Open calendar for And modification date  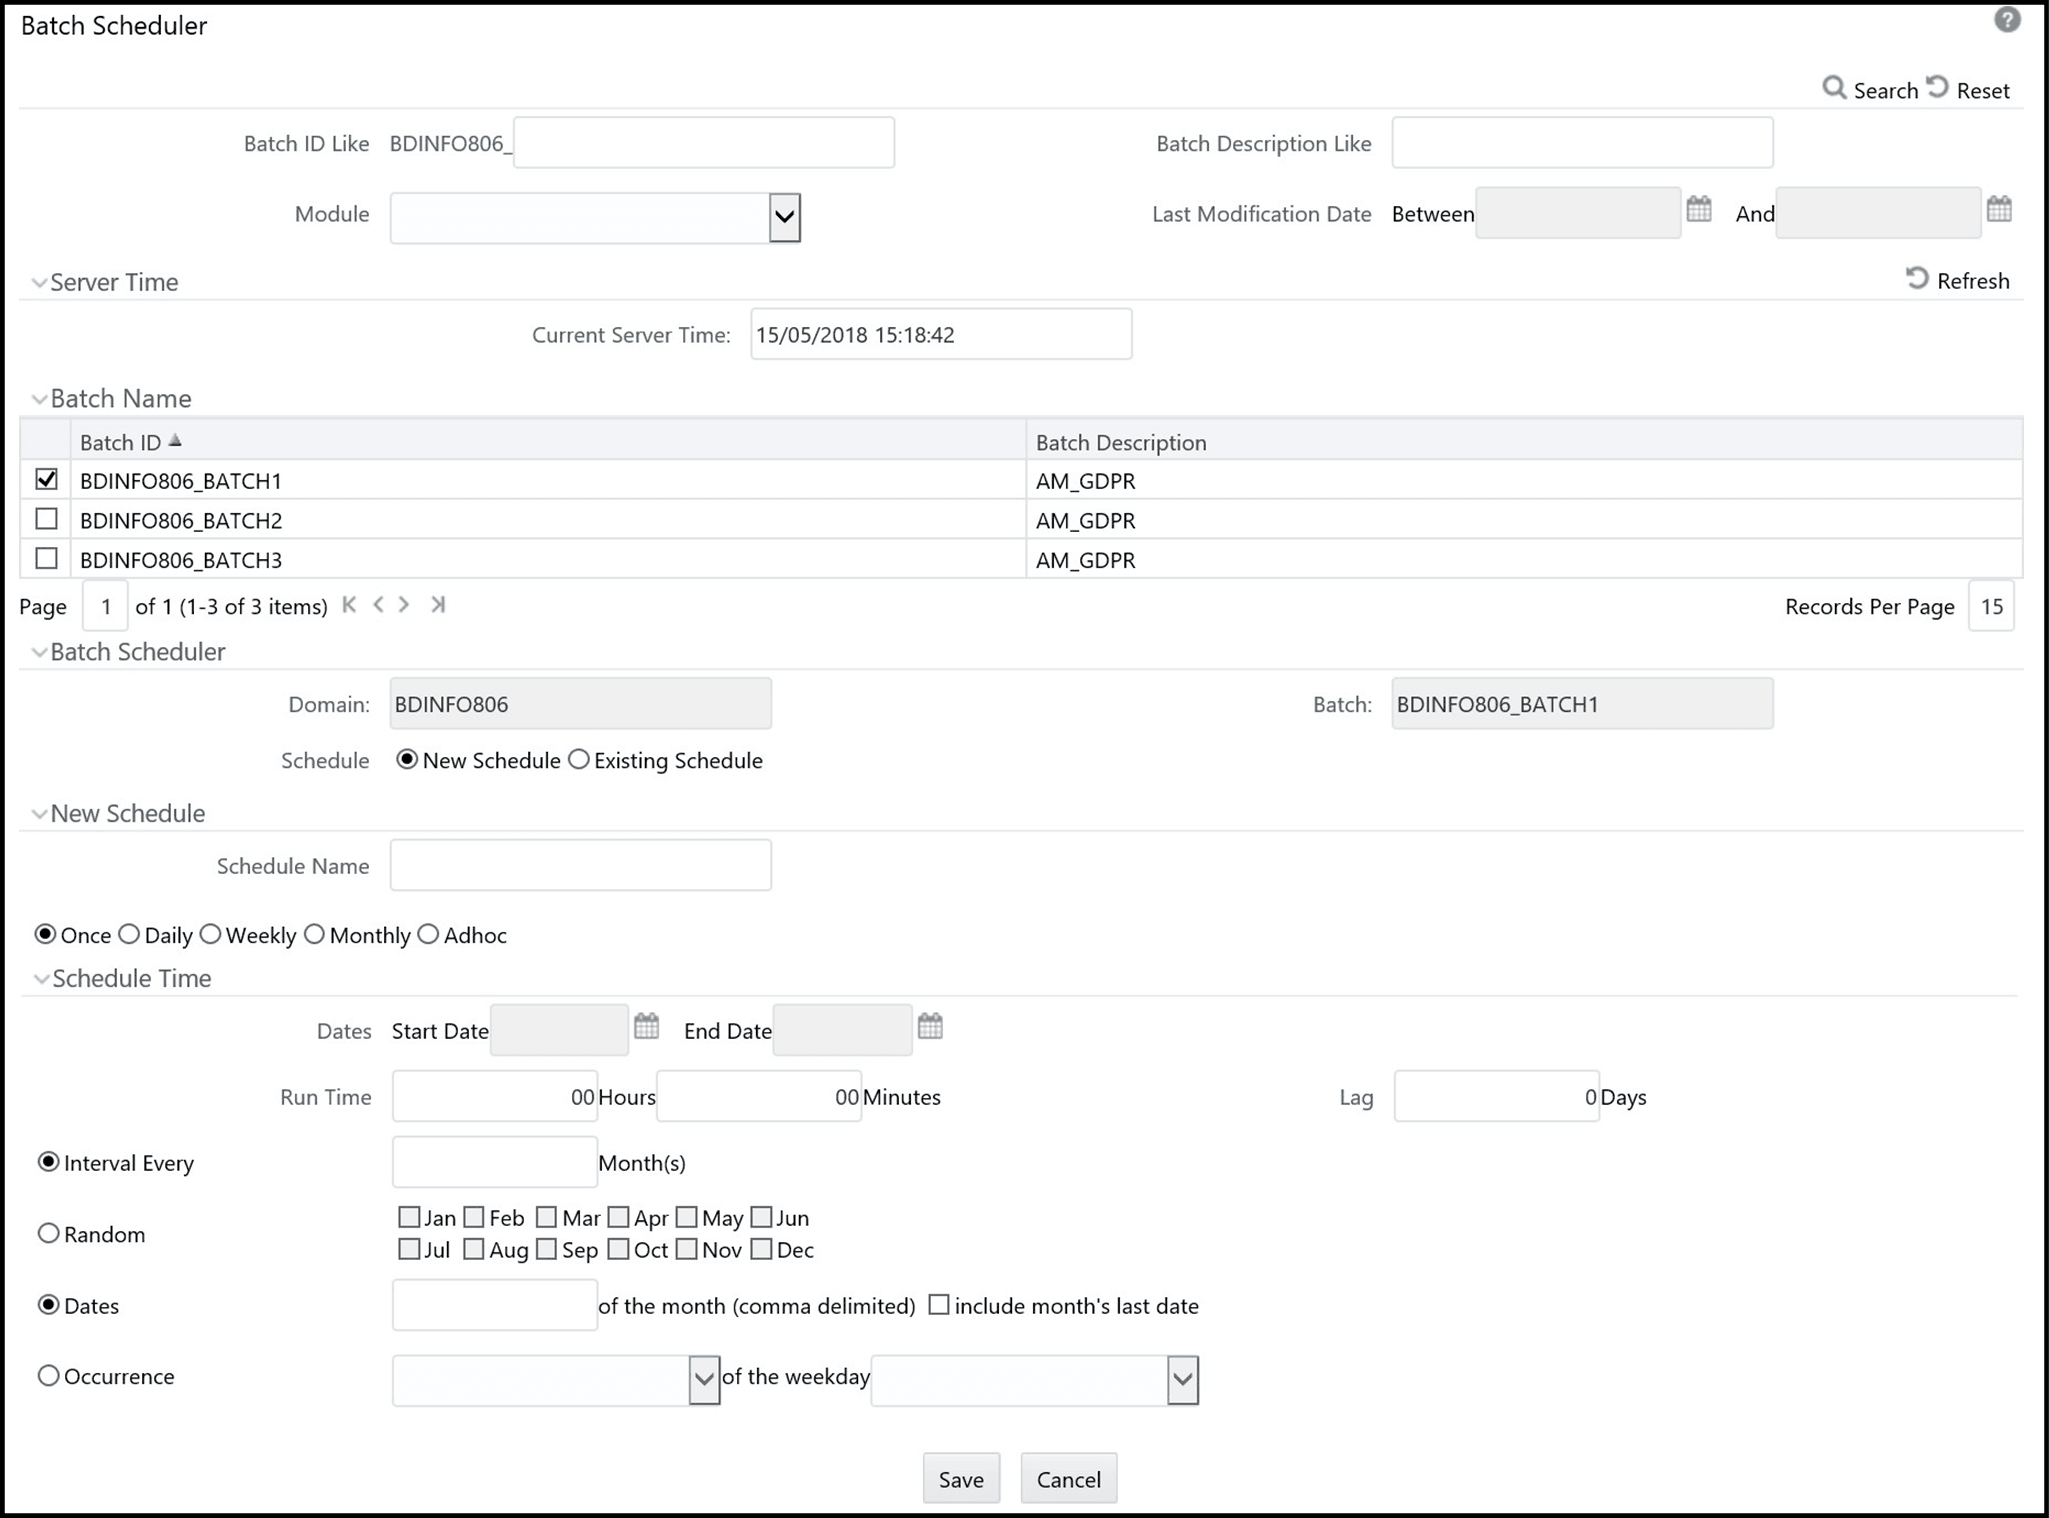point(1999,209)
